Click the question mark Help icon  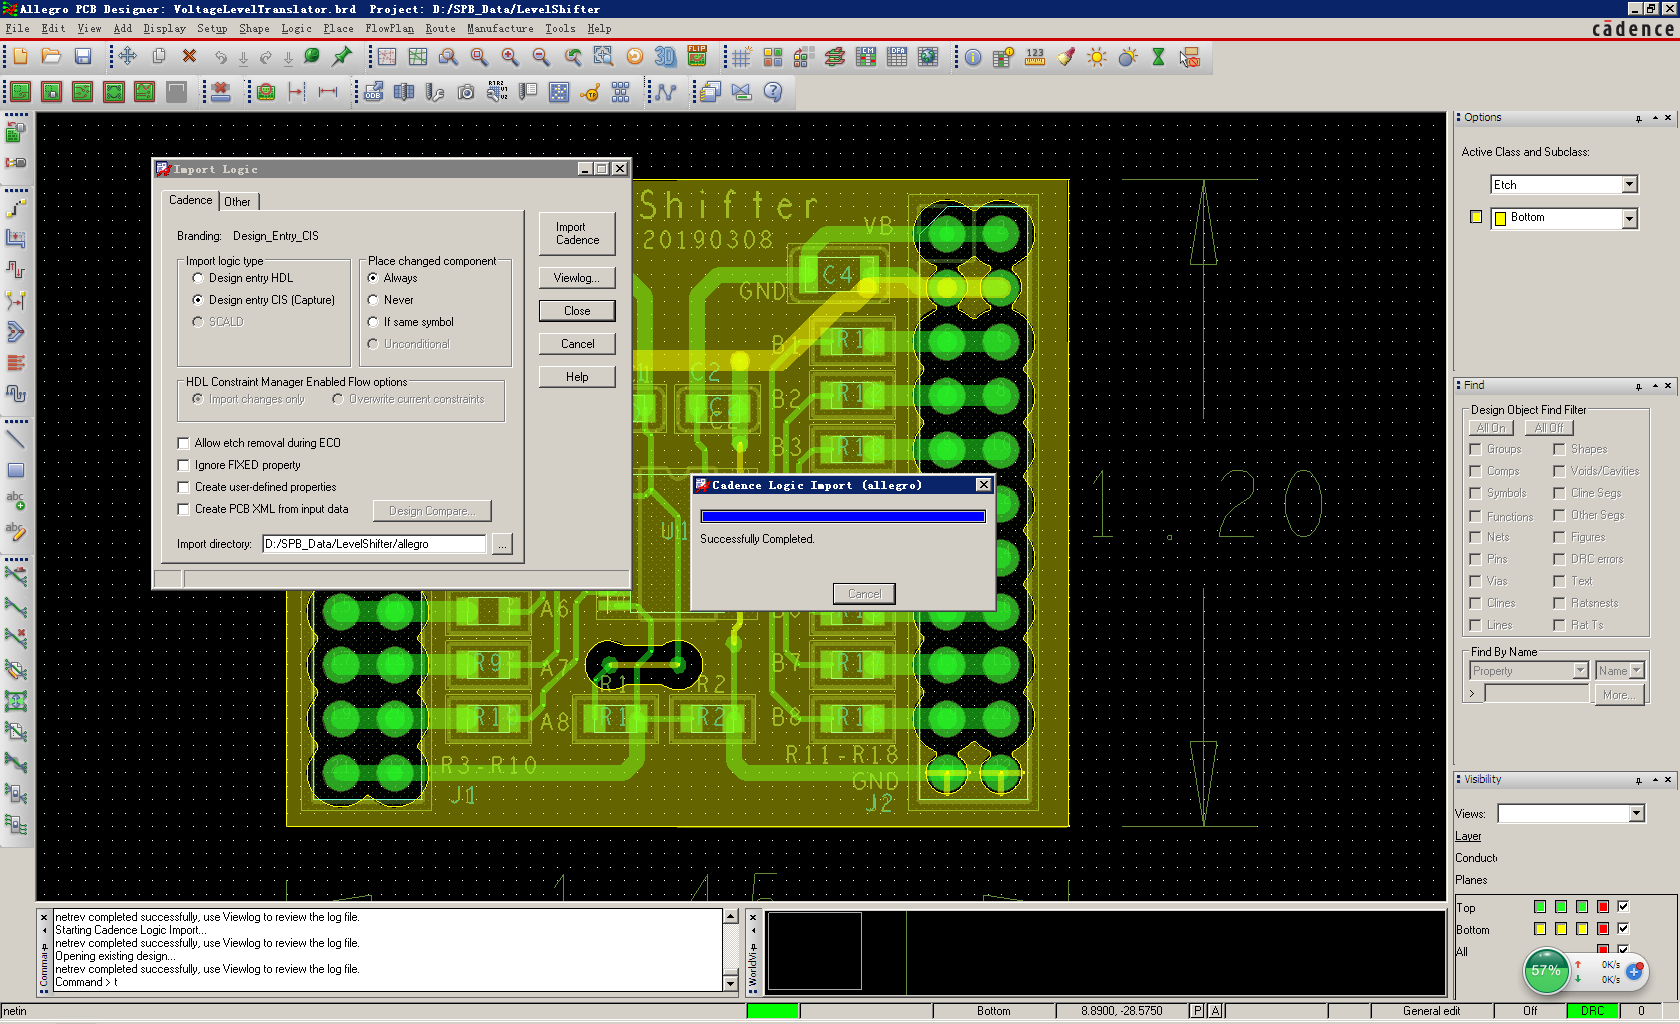coord(773,92)
